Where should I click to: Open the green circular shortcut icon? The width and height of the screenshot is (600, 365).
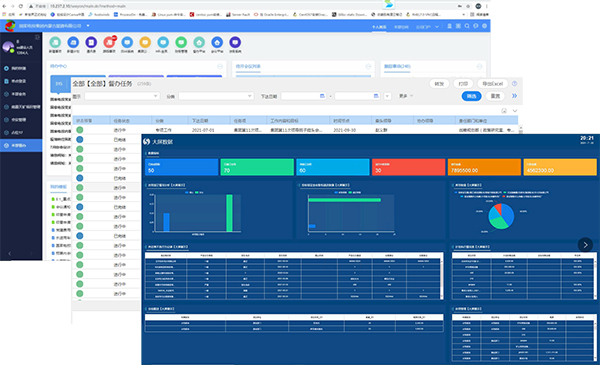pyautogui.click(x=181, y=42)
